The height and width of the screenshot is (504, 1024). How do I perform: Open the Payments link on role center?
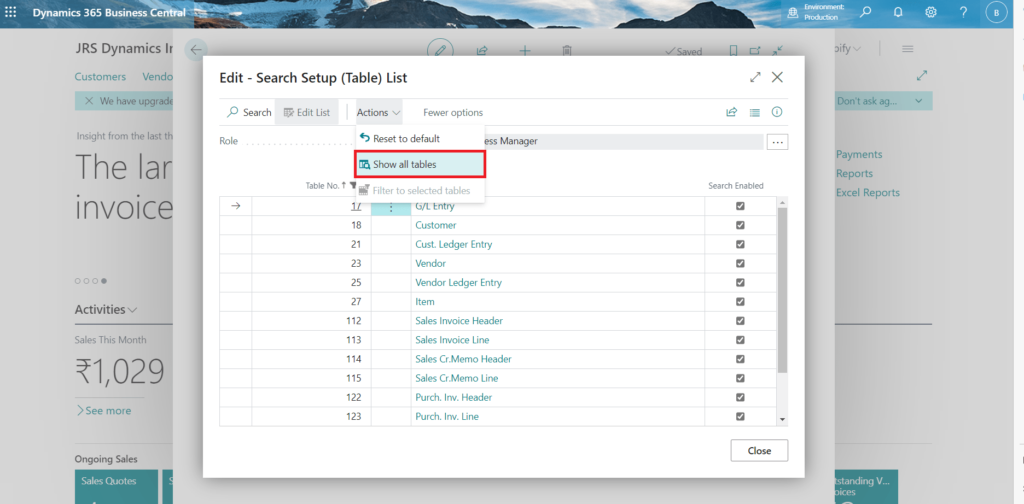(859, 154)
